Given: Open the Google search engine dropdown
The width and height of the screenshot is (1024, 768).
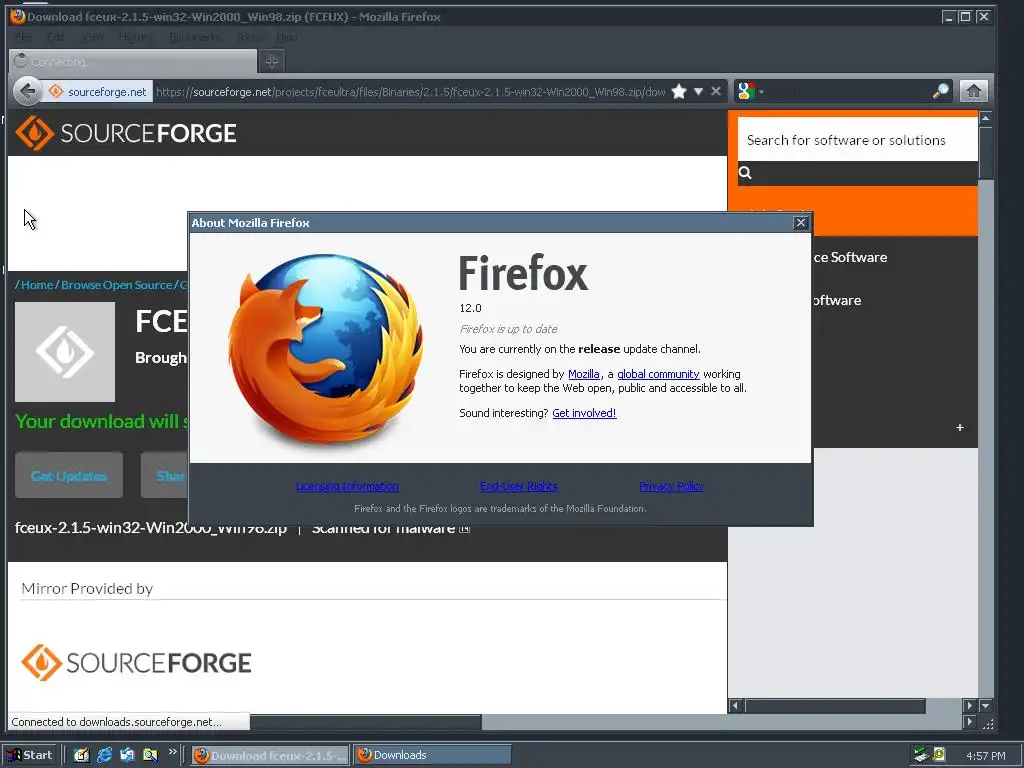Looking at the screenshot, I should click(x=750, y=91).
